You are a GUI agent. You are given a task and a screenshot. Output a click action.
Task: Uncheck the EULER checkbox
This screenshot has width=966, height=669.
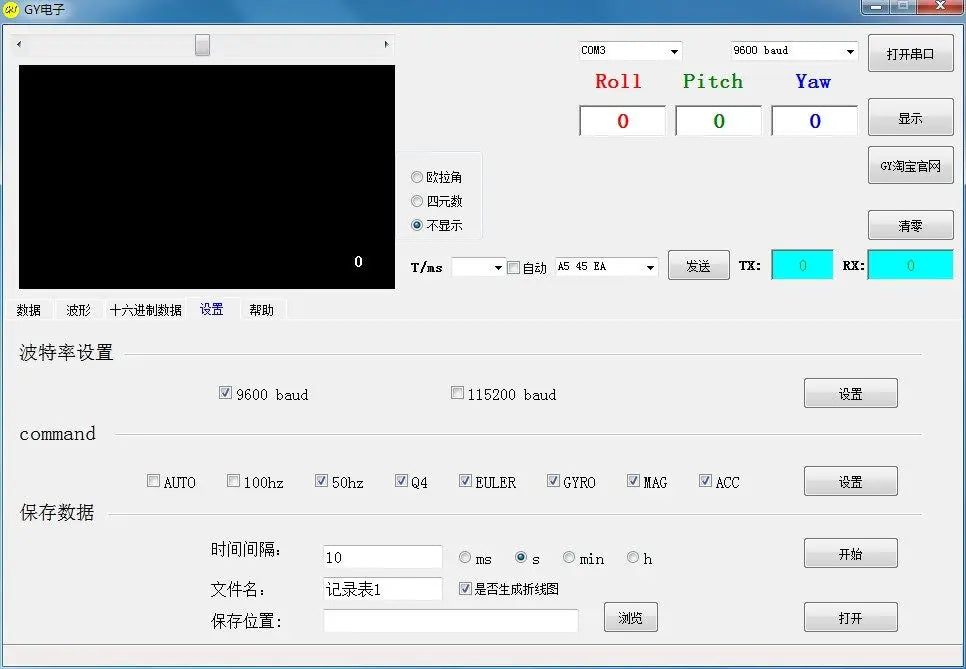pos(465,480)
